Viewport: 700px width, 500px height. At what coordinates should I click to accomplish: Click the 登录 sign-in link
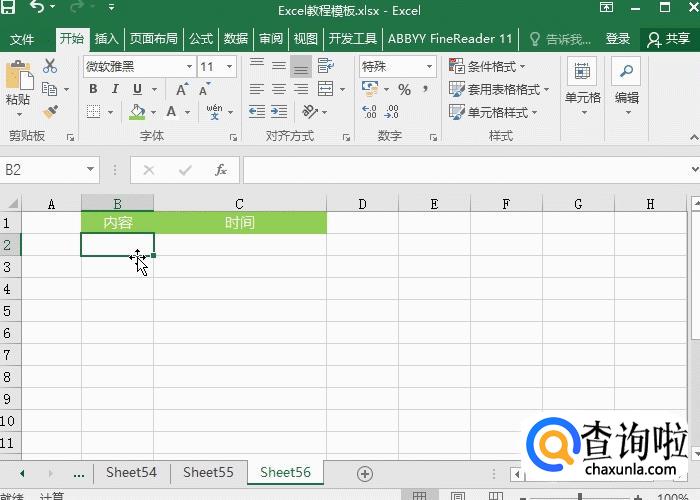tap(618, 39)
